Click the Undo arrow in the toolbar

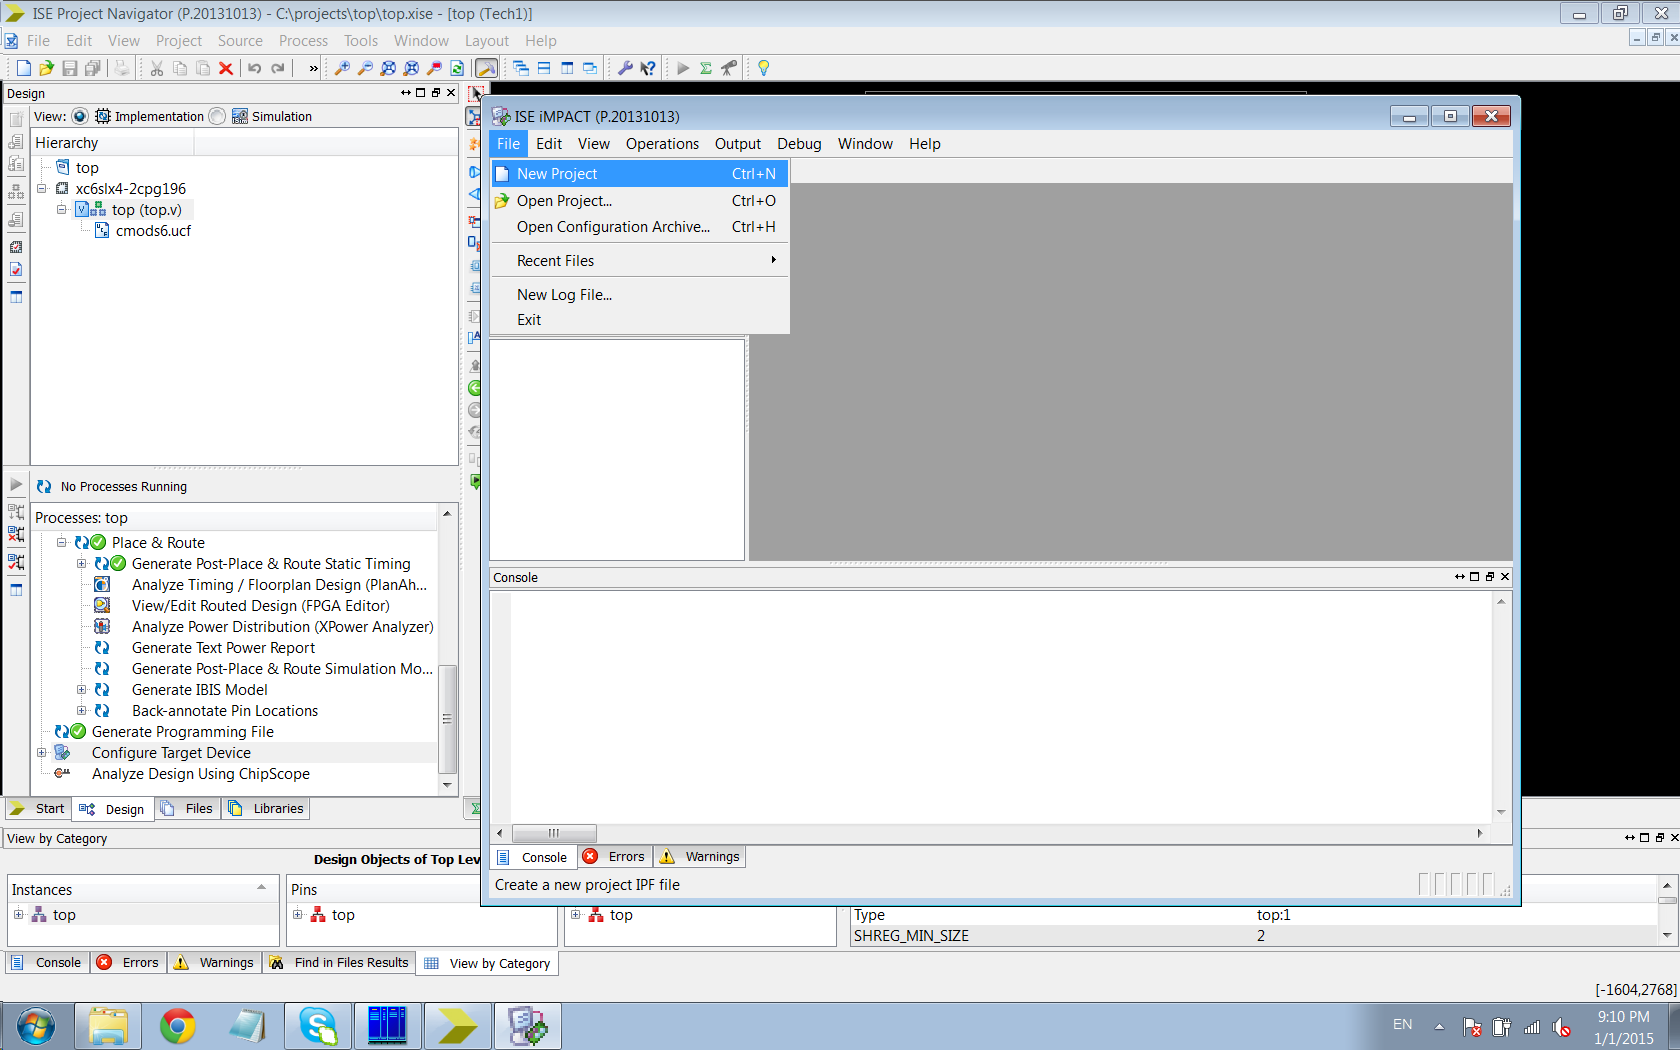[255, 68]
